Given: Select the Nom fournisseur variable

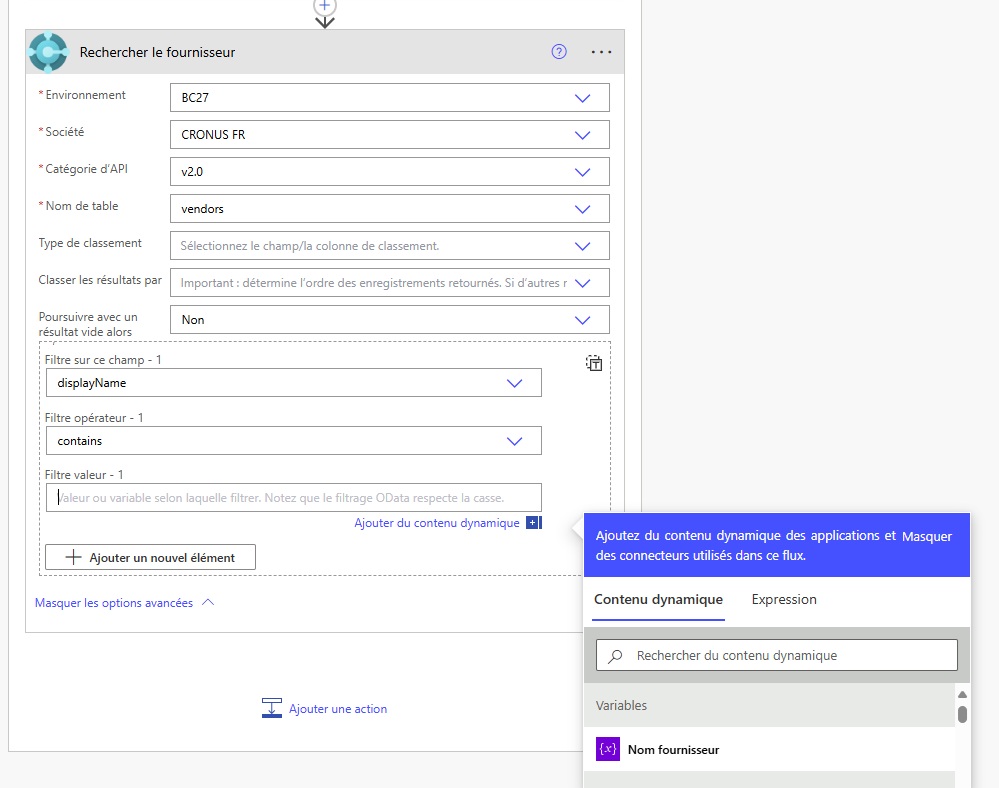Looking at the screenshot, I should coord(672,750).
